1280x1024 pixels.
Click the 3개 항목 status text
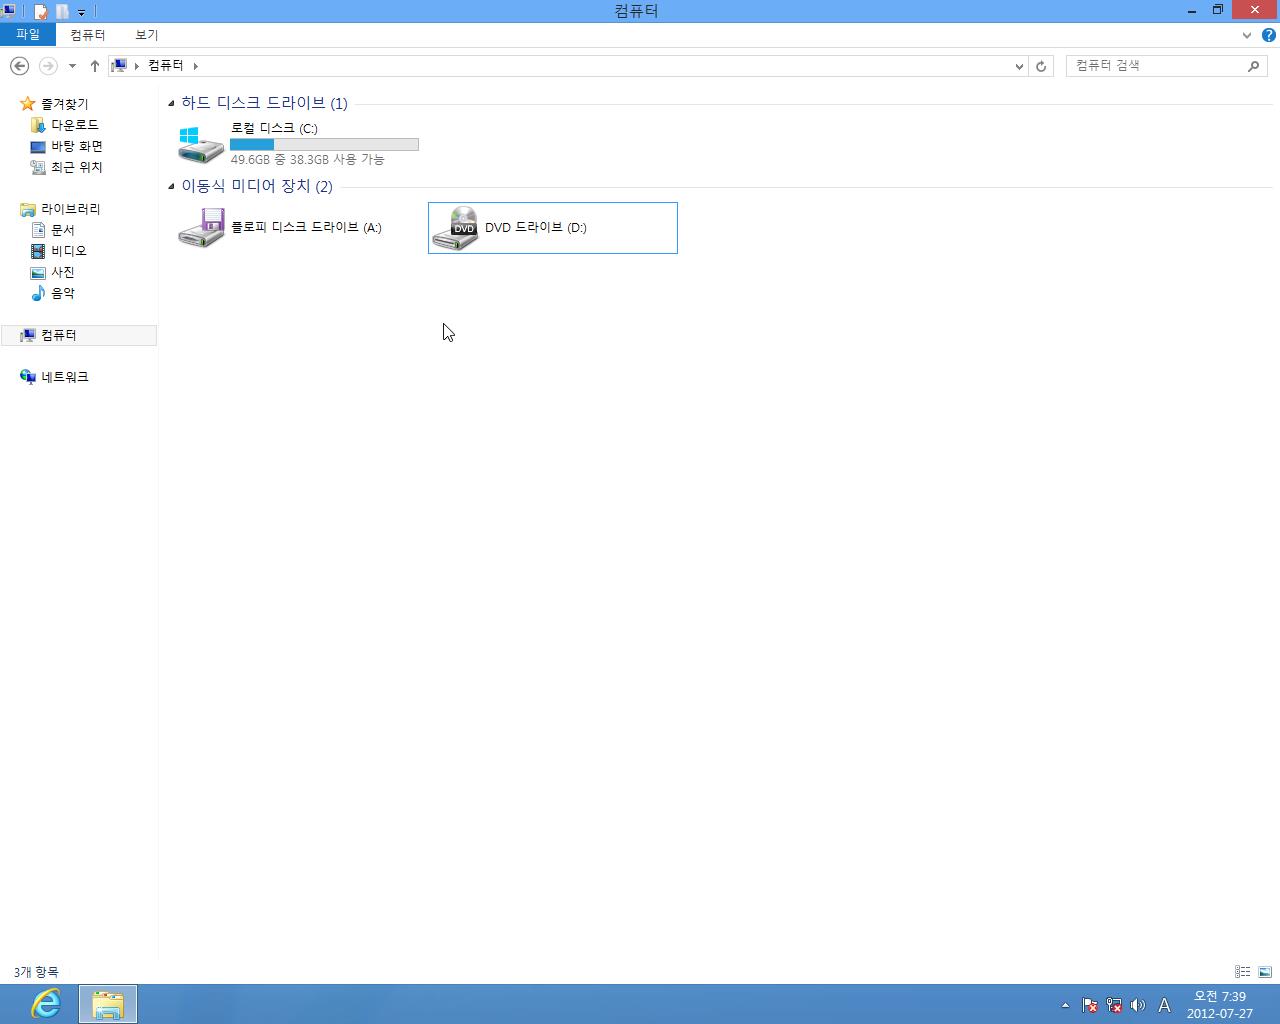tap(36, 972)
